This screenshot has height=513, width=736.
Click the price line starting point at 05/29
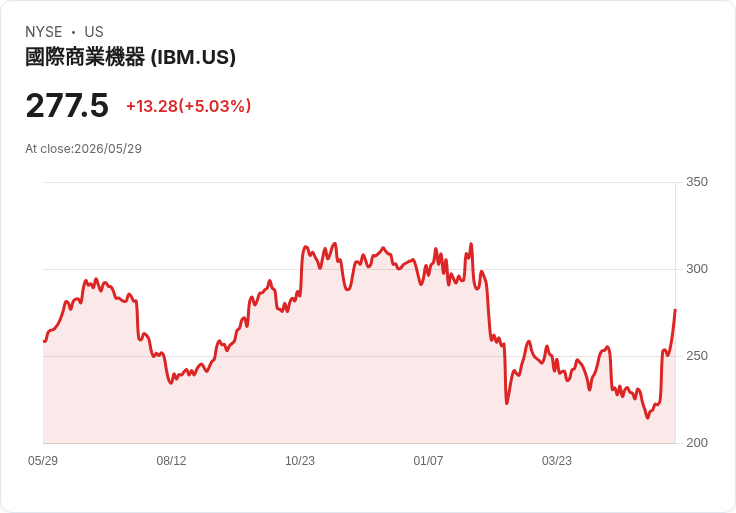point(44,341)
